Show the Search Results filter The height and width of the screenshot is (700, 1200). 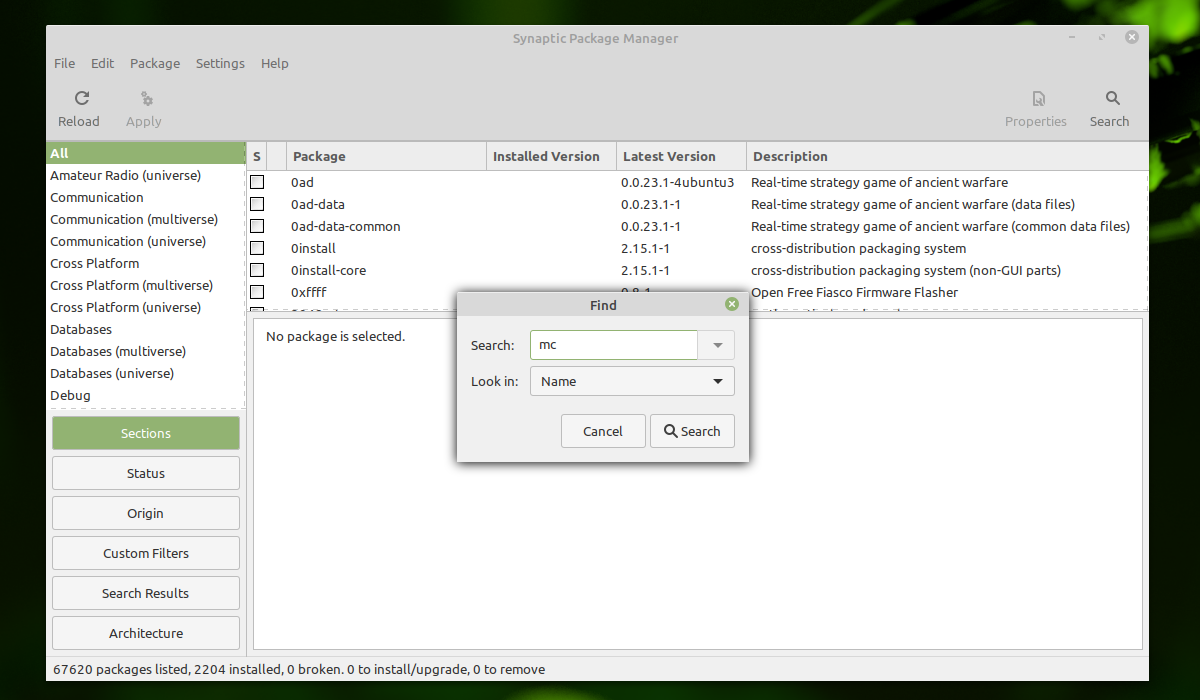(146, 593)
